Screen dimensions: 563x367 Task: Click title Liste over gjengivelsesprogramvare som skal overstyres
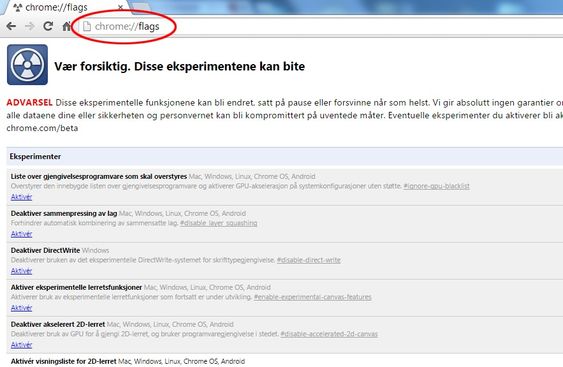pos(99,176)
